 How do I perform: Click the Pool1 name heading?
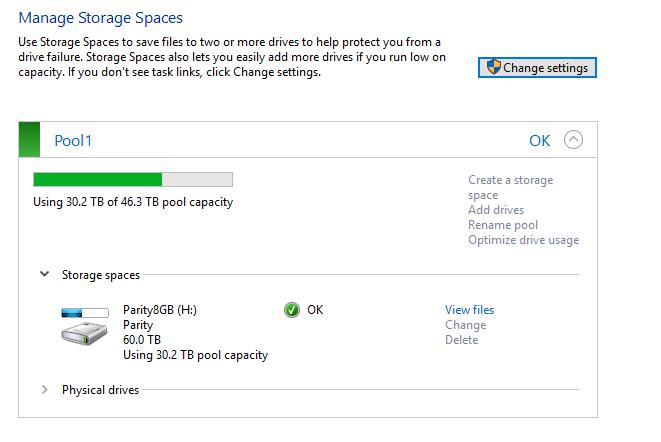point(73,141)
